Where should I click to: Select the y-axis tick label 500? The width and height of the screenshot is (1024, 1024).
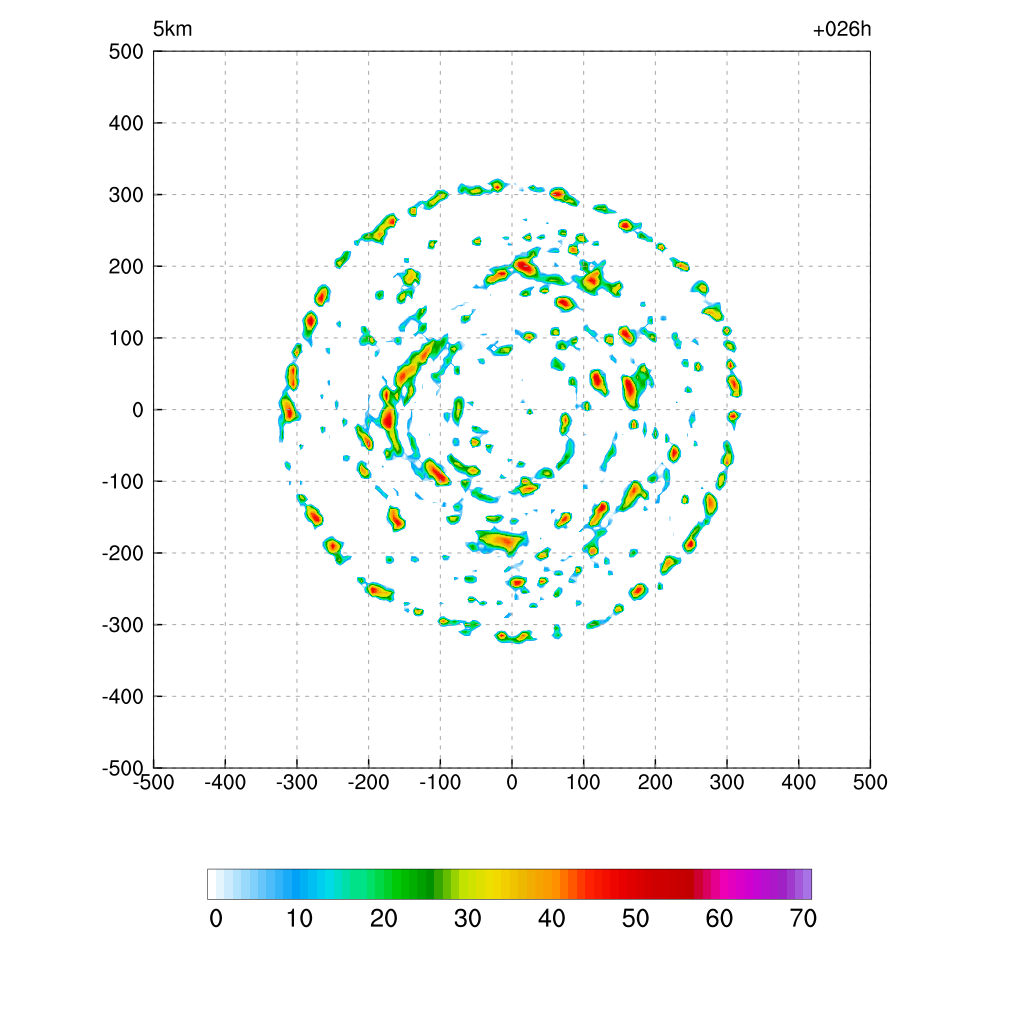[x=126, y=52]
